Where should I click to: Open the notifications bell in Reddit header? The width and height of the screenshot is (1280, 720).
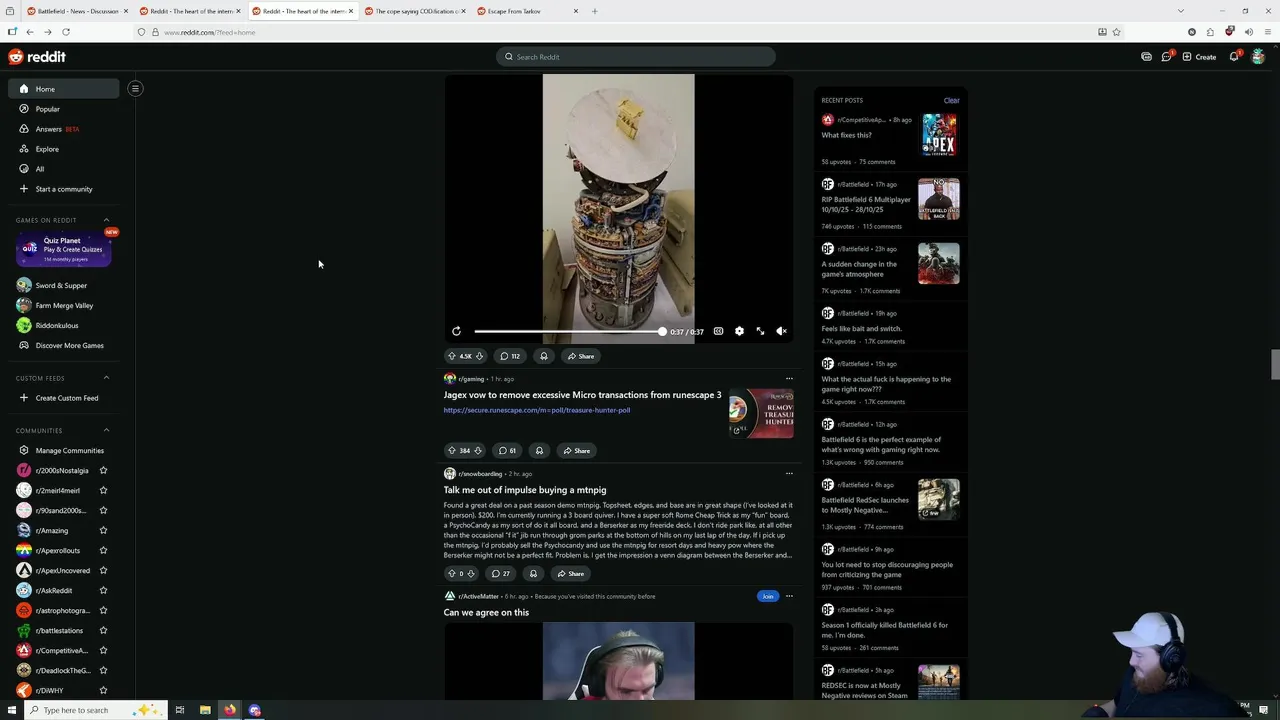(x=1234, y=57)
